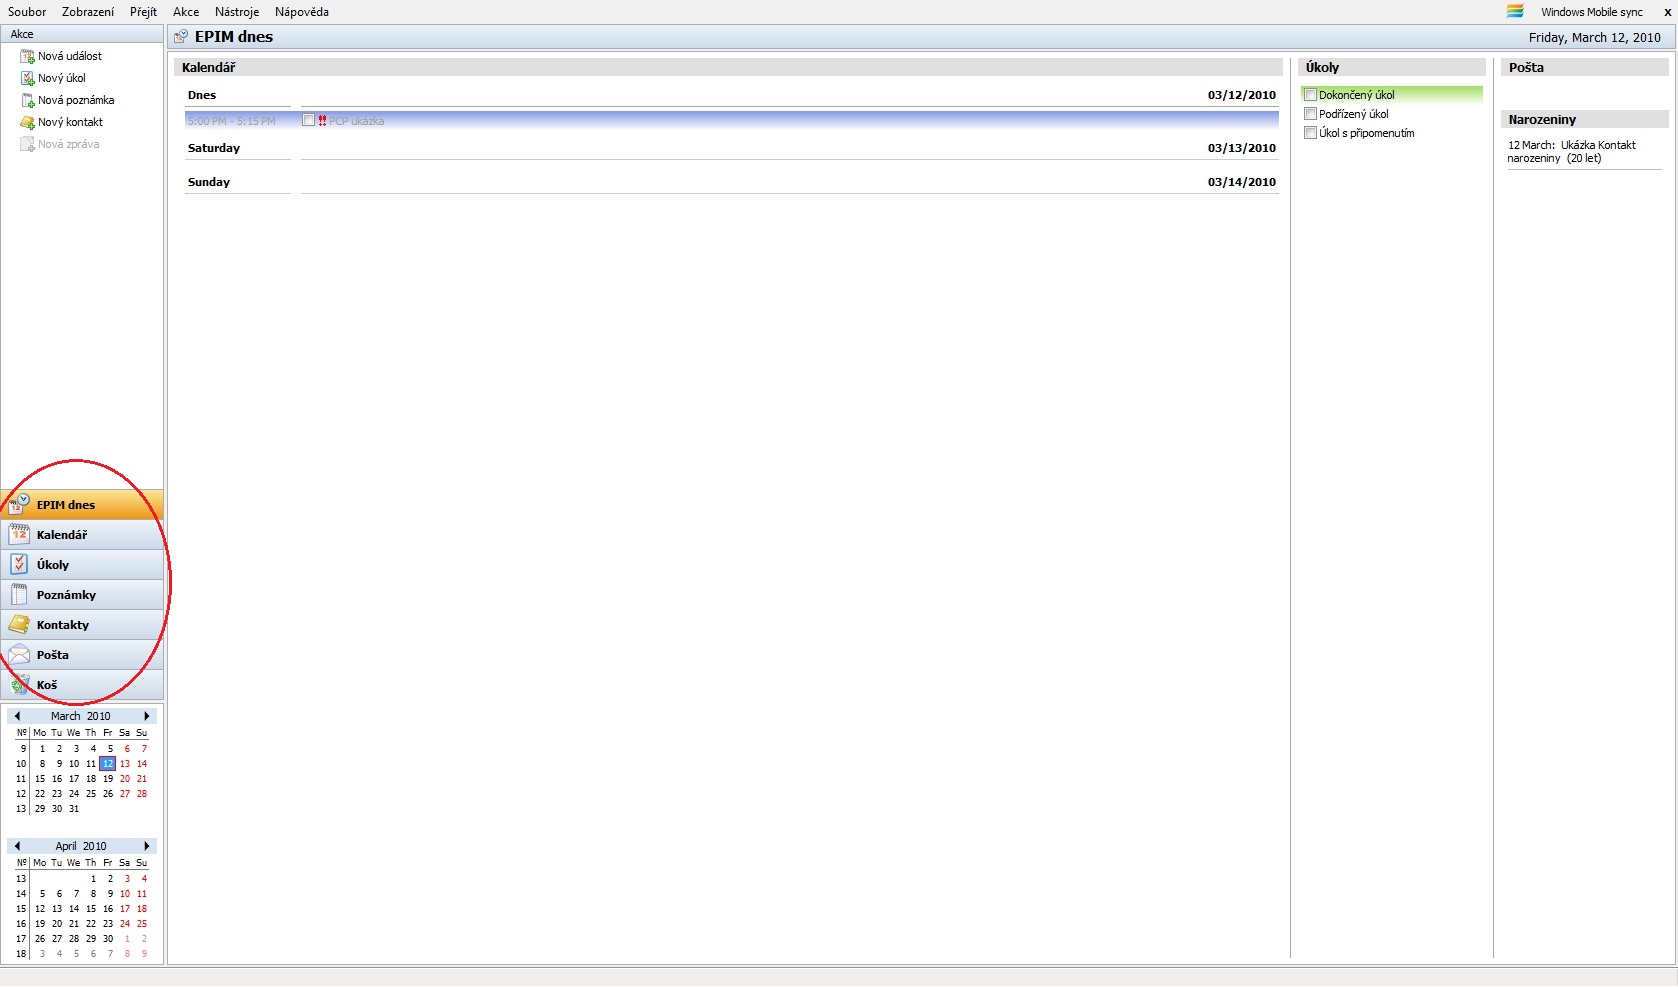Click the Nový úkol link
This screenshot has width=1678, height=987.
click(x=62, y=78)
